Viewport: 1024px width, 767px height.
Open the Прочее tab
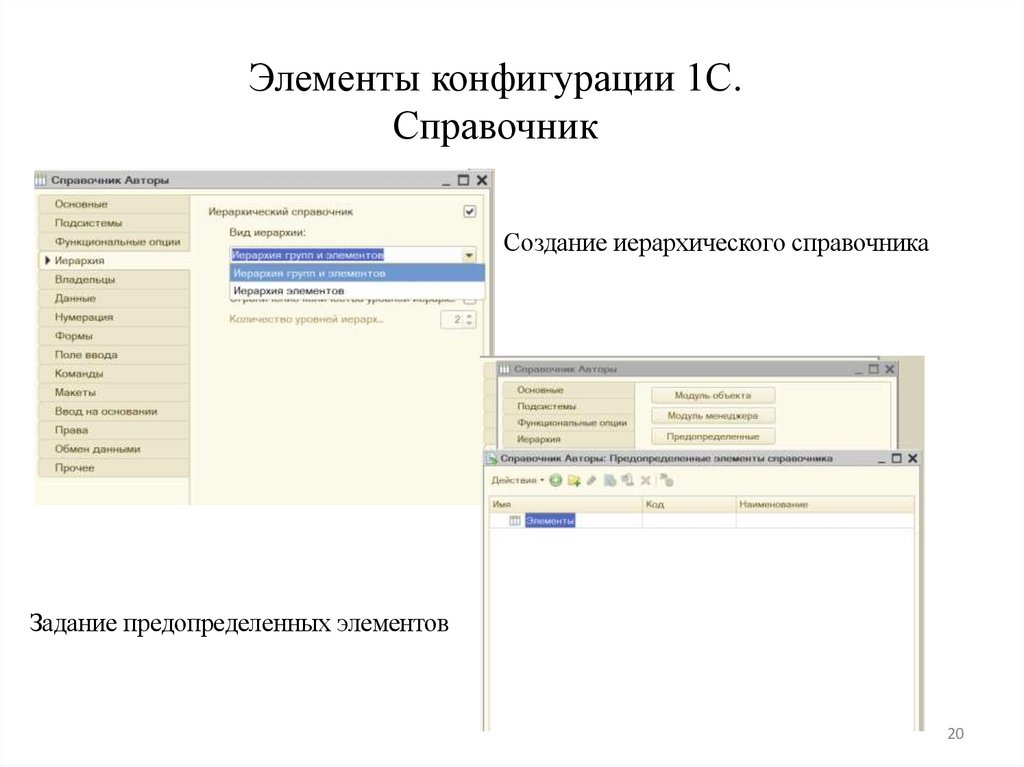[113, 468]
